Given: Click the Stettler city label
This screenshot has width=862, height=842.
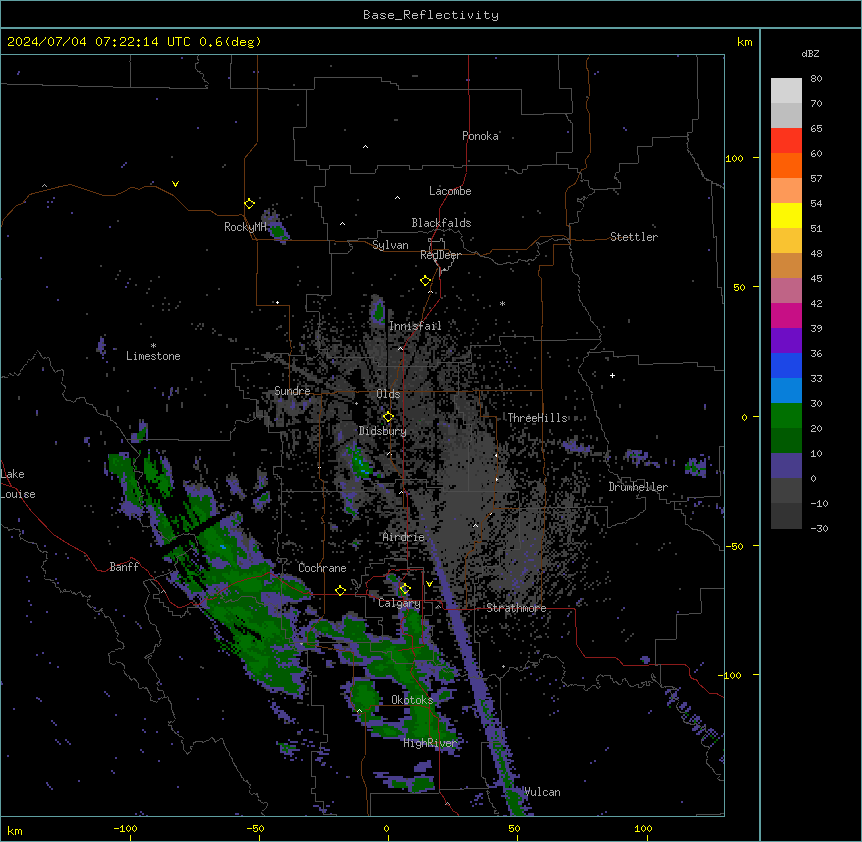Looking at the screenshot, I should tap(634, 237).
